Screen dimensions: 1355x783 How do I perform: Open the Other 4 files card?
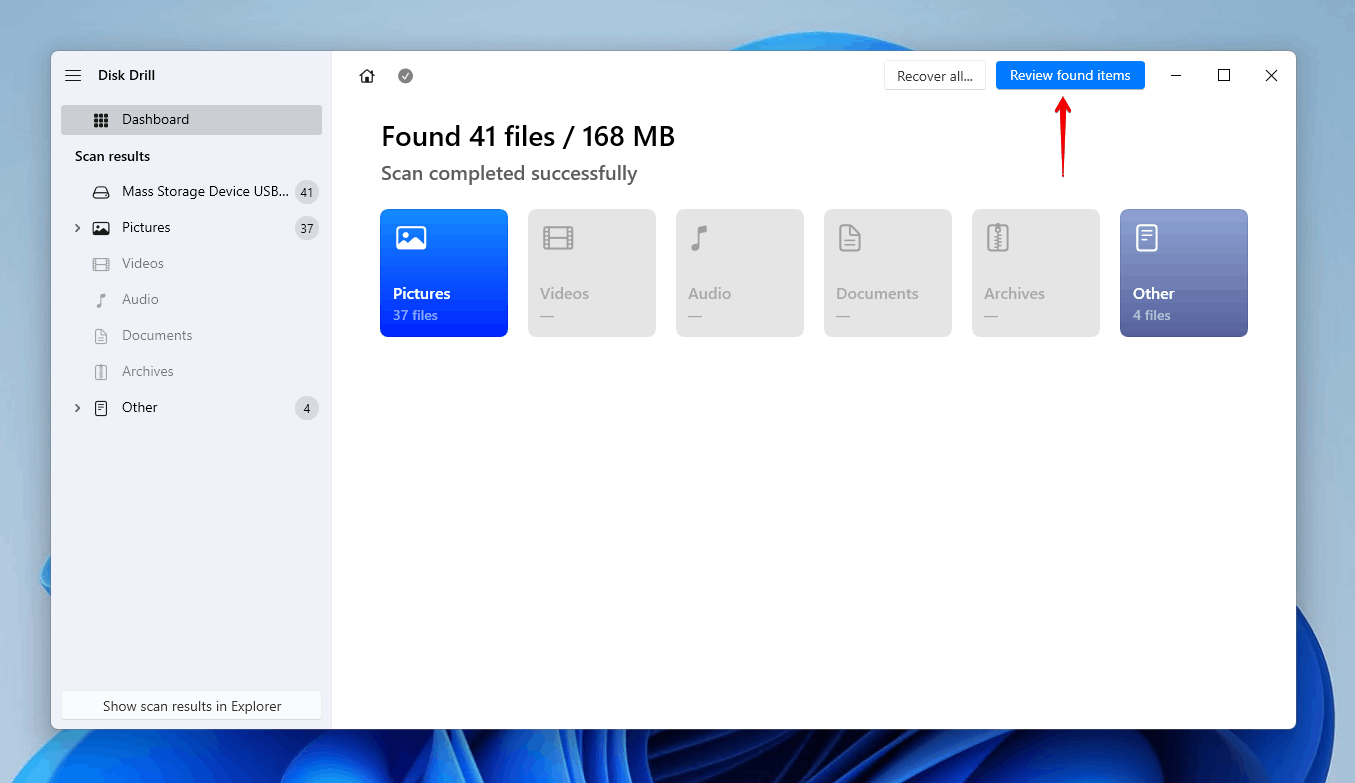point(1184,273)
